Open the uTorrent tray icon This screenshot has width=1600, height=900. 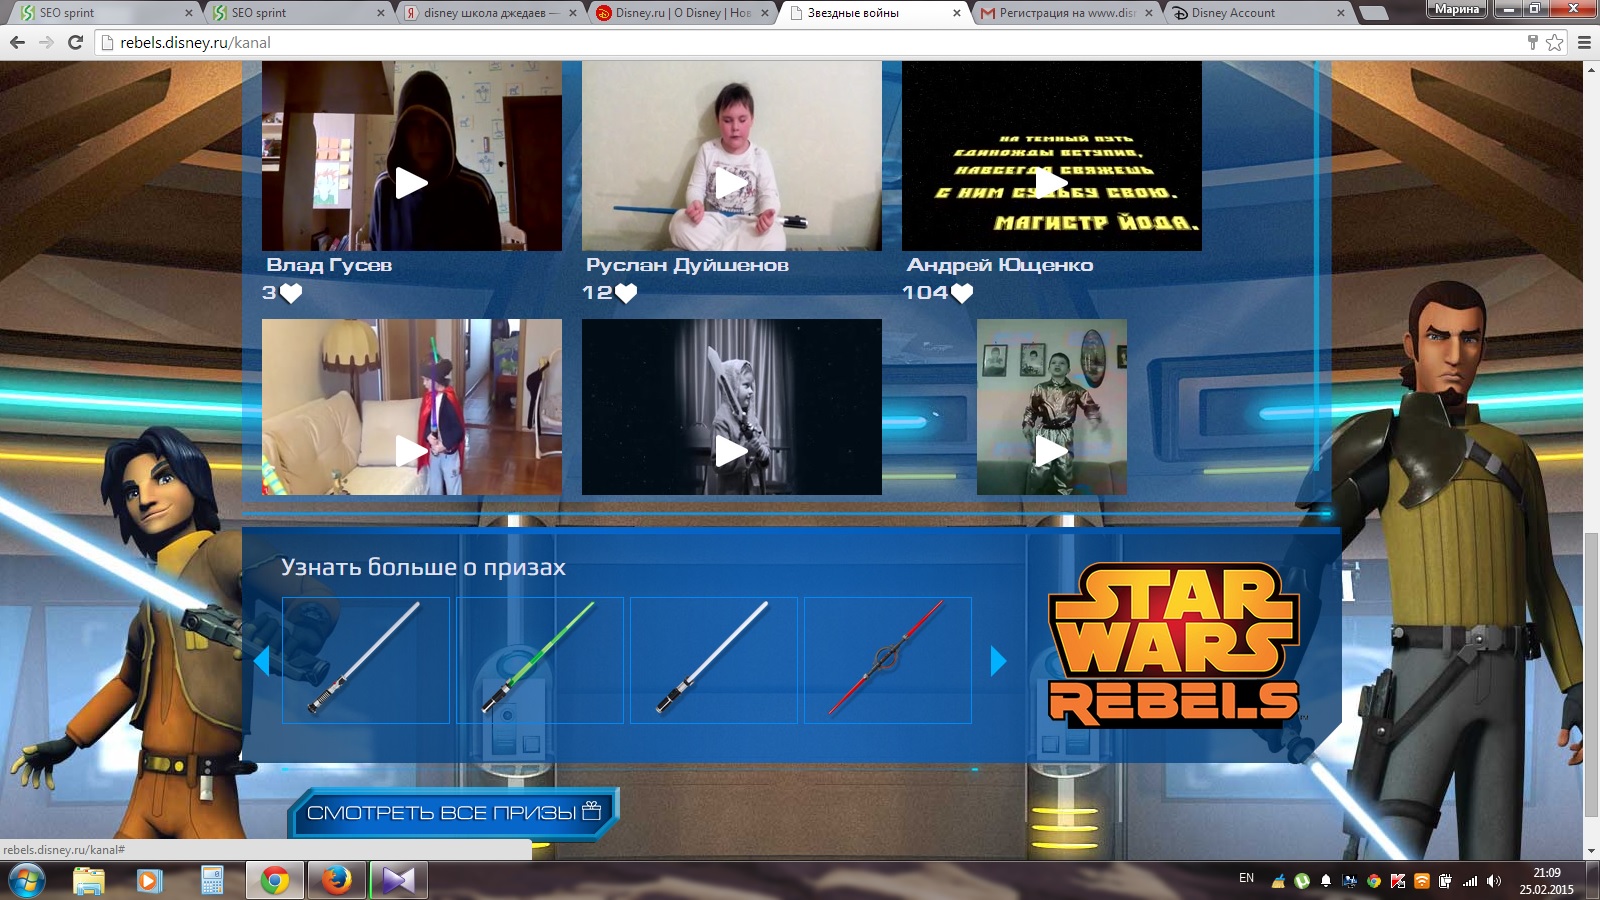click(x=1302, y=881)
